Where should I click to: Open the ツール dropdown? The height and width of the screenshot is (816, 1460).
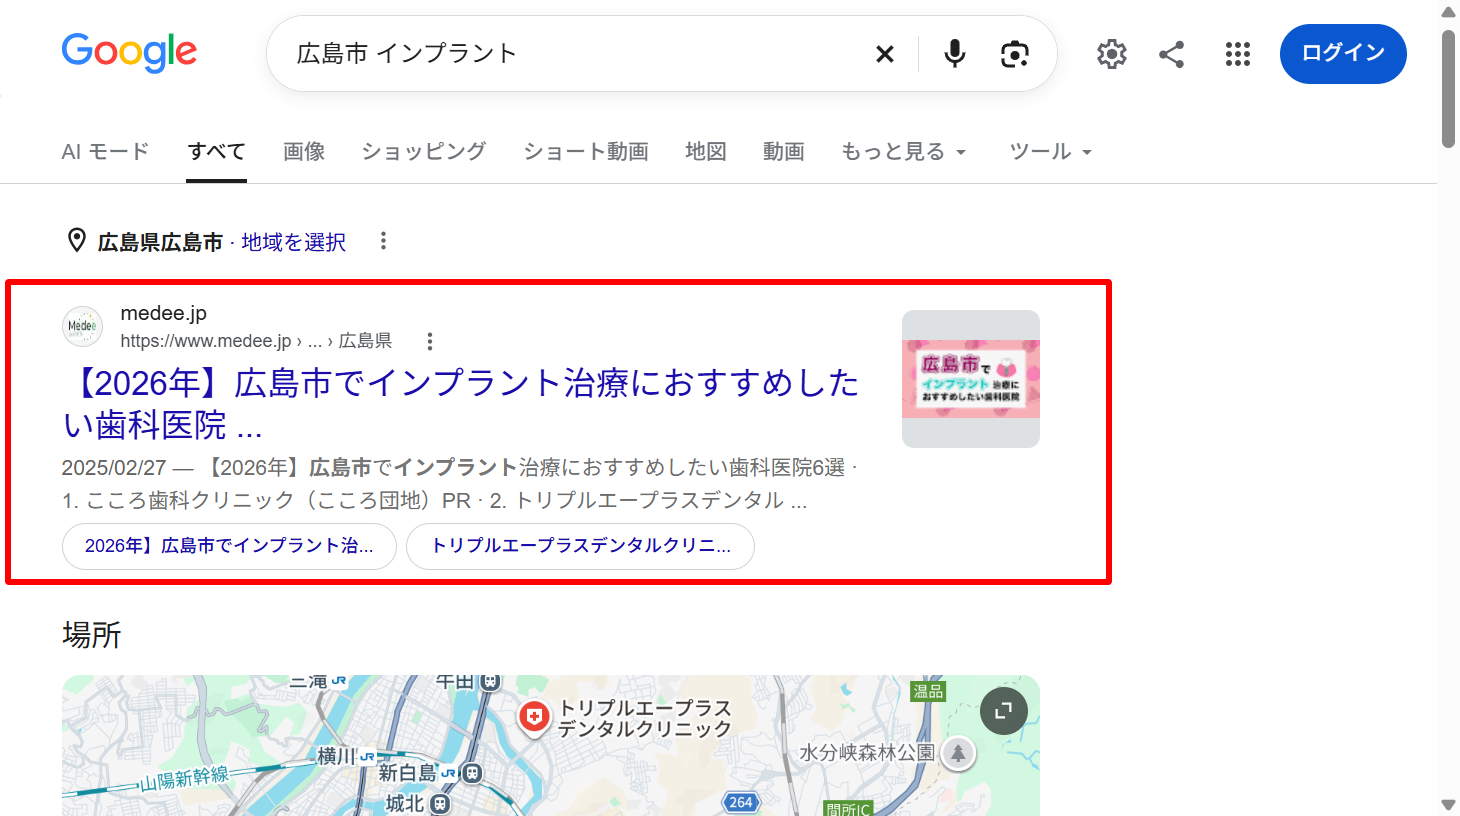click(x=1050, y=152)
